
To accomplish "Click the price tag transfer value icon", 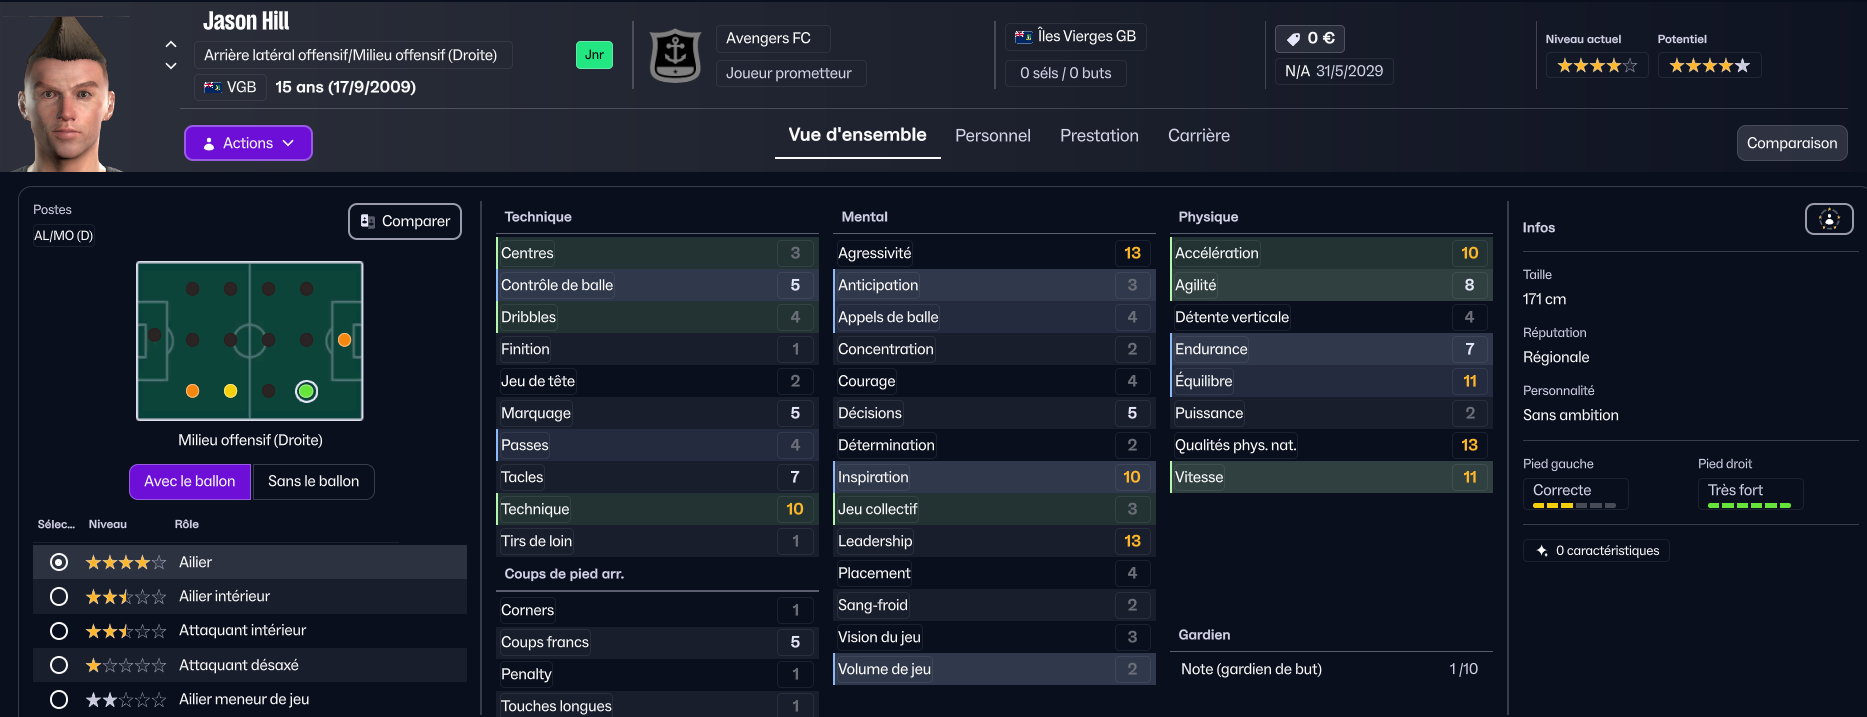I will (x=1294, y=39).
